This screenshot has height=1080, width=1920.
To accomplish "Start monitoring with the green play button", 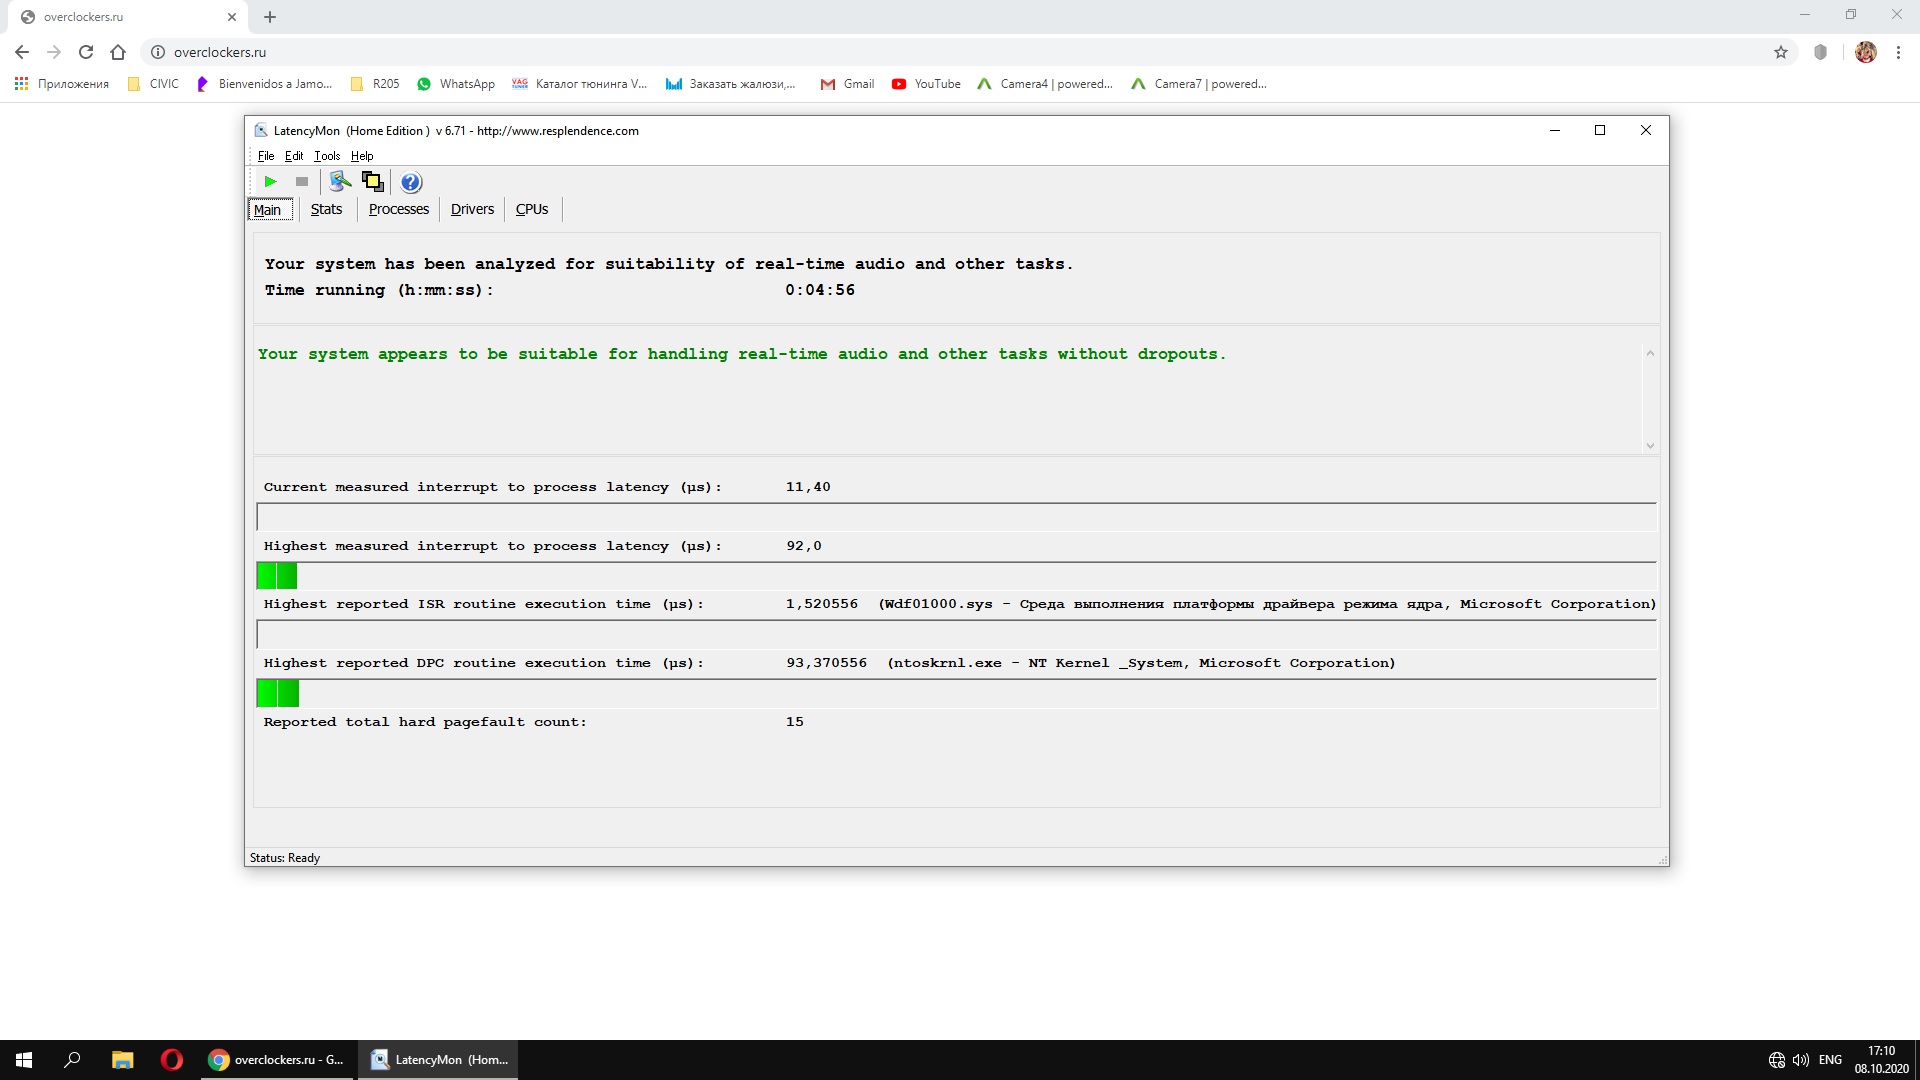I will 270,182.
